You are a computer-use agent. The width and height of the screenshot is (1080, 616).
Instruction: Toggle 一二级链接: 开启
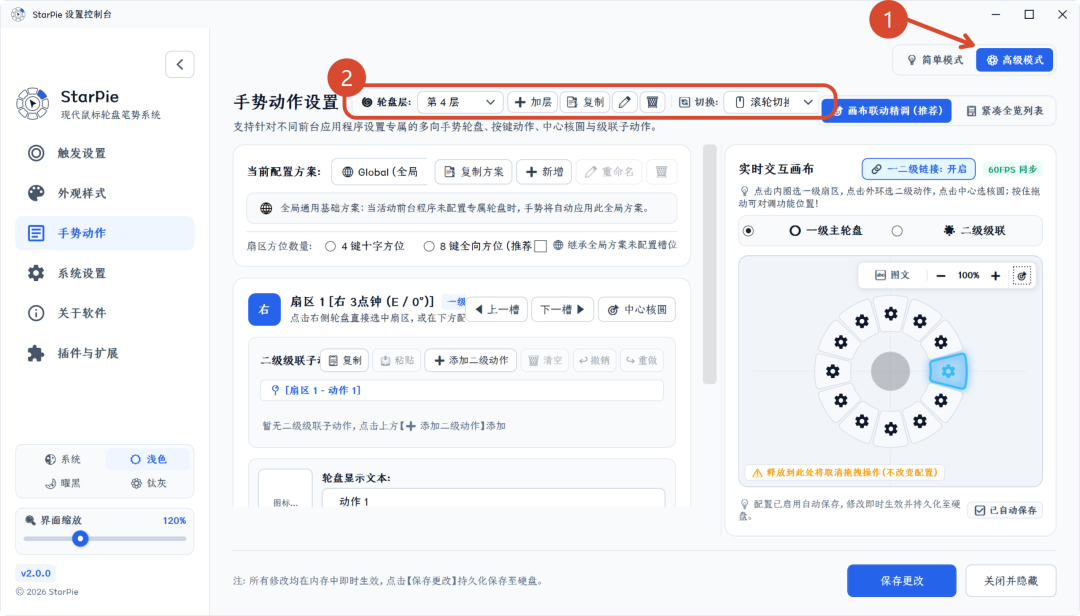click(x=919, y=169)
